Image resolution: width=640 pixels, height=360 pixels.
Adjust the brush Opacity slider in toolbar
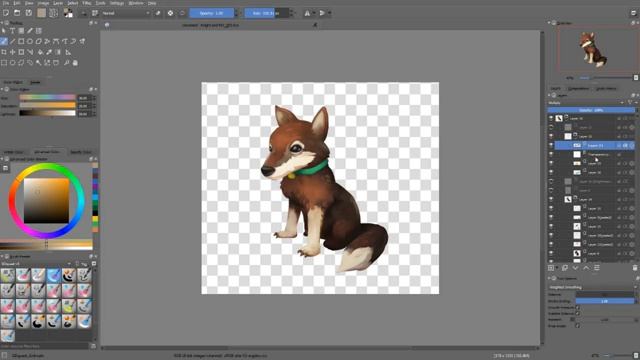211,13
